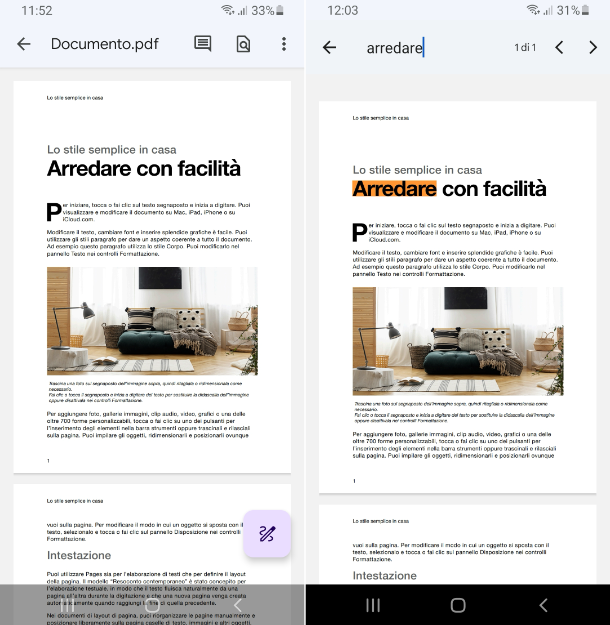Tap Wi-Fi icon in left status bar
Viewport: 610px width, 625px height.
(x=228, y=10)
